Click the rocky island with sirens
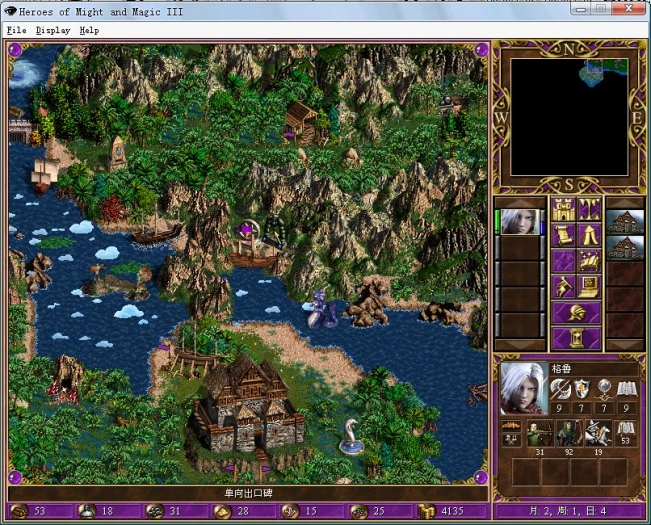Image resolution: width=651 pixels, height=525 pixels. click(x=119, y=282)
